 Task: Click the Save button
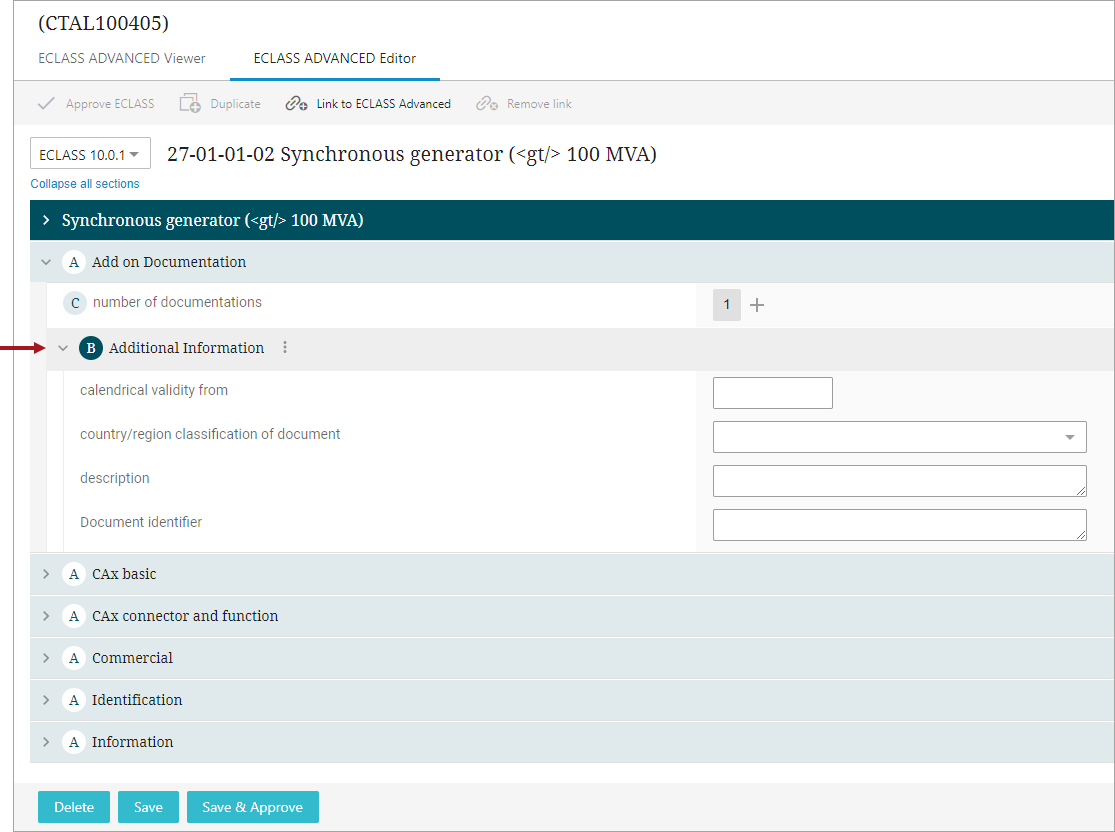point(148,807)
